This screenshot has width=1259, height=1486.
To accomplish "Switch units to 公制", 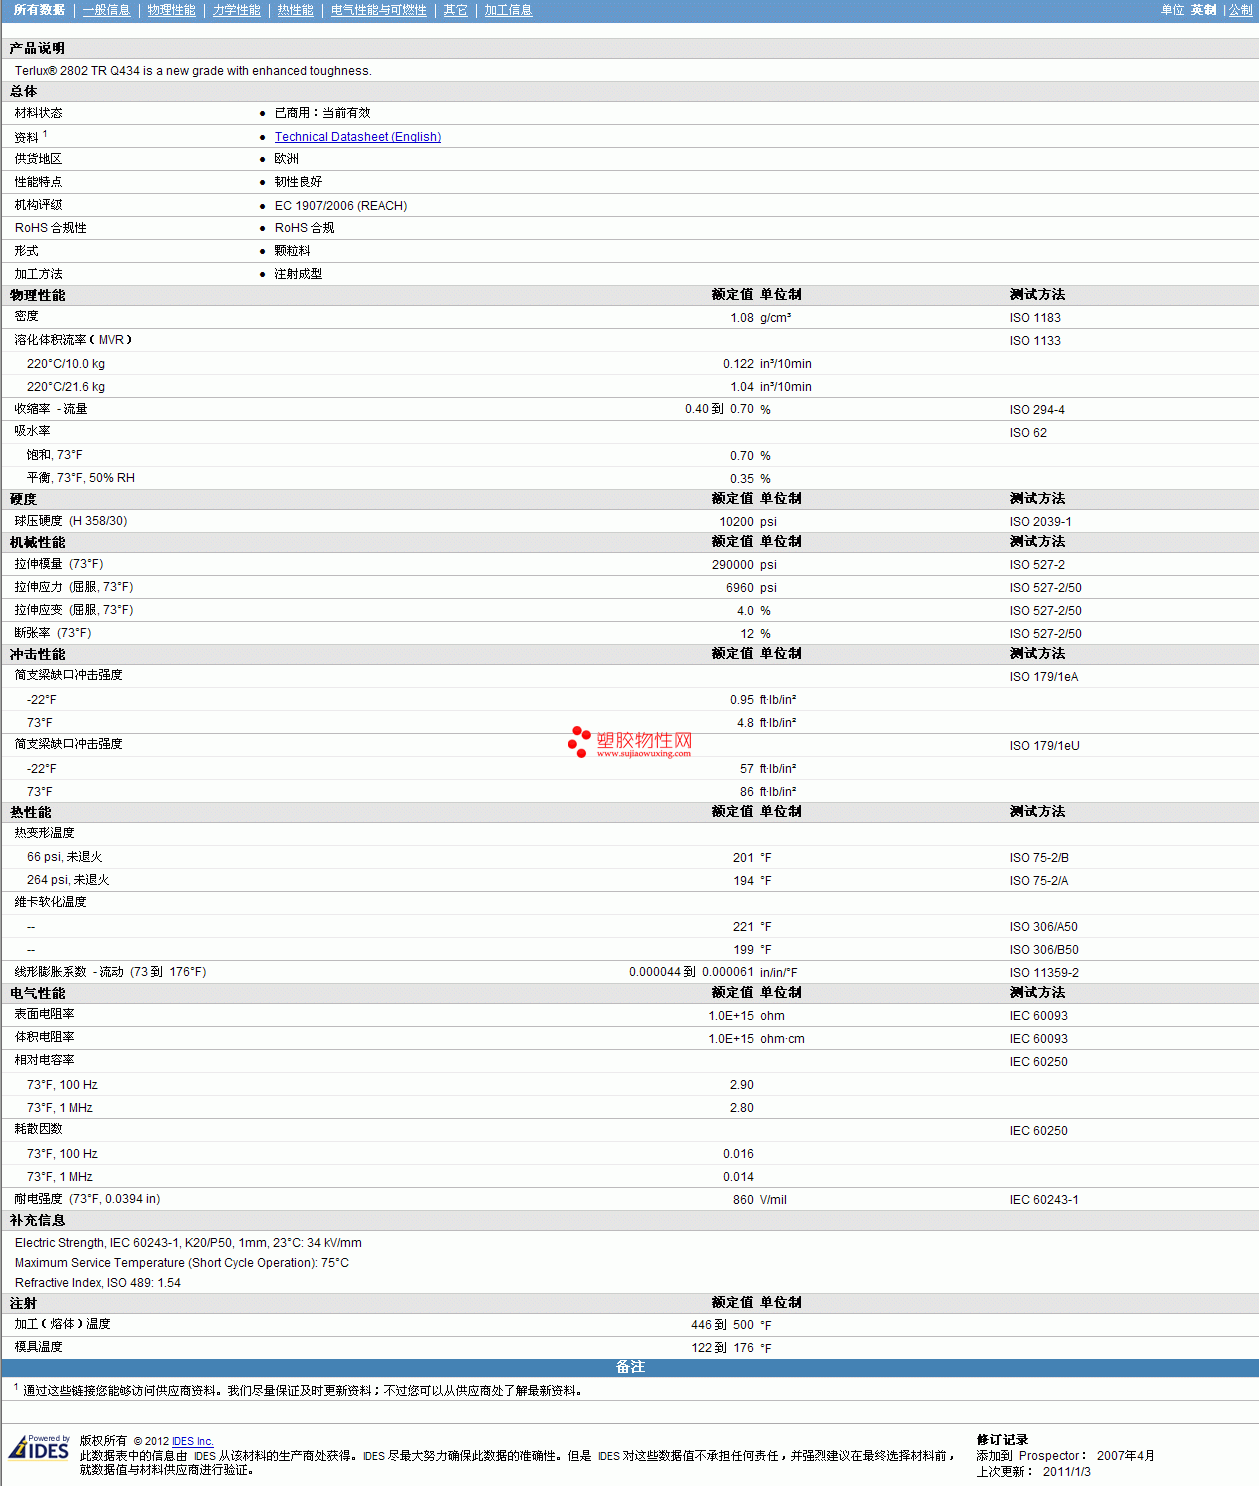I will point(1241,10).
